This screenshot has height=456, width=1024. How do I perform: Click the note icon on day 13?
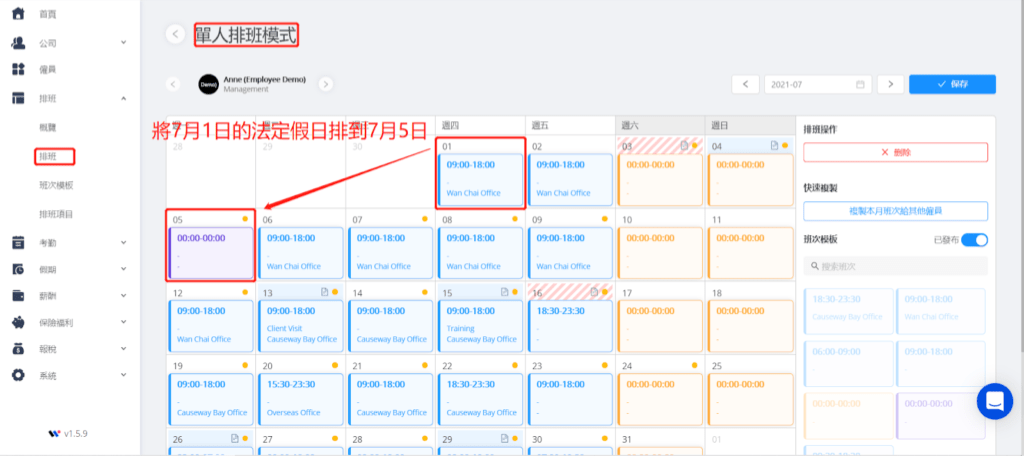325,292
